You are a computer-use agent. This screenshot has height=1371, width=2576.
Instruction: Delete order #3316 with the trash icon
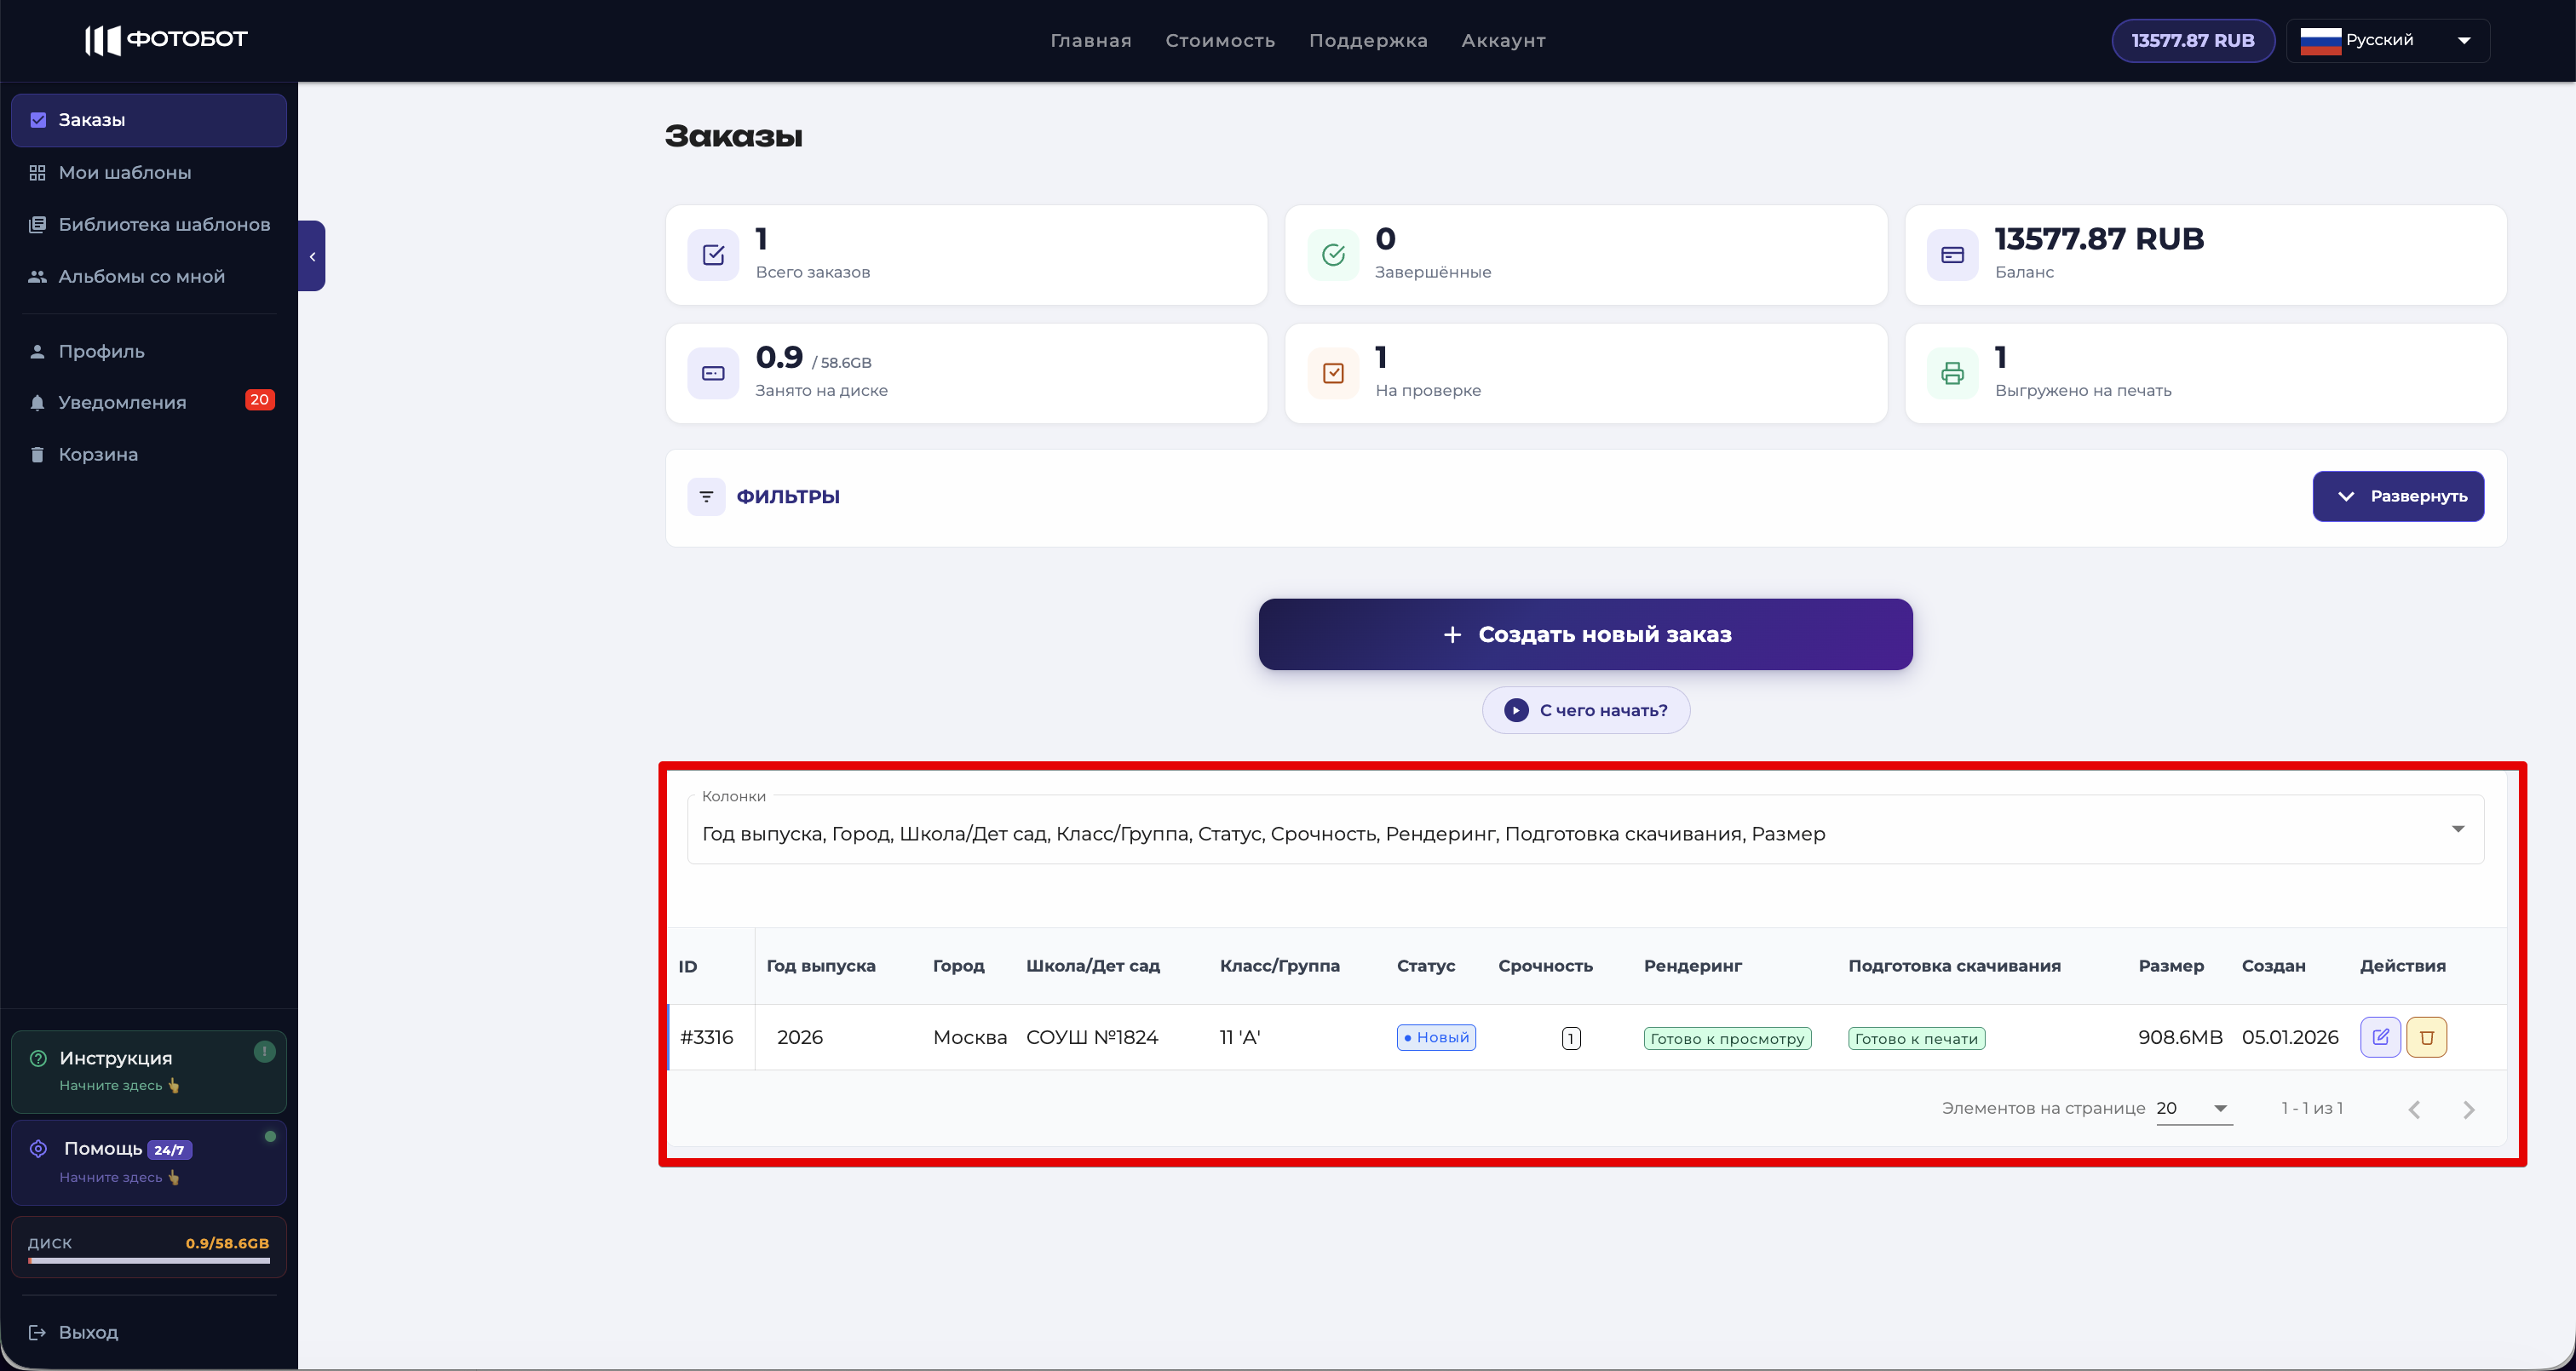tap(2426, 1037)
